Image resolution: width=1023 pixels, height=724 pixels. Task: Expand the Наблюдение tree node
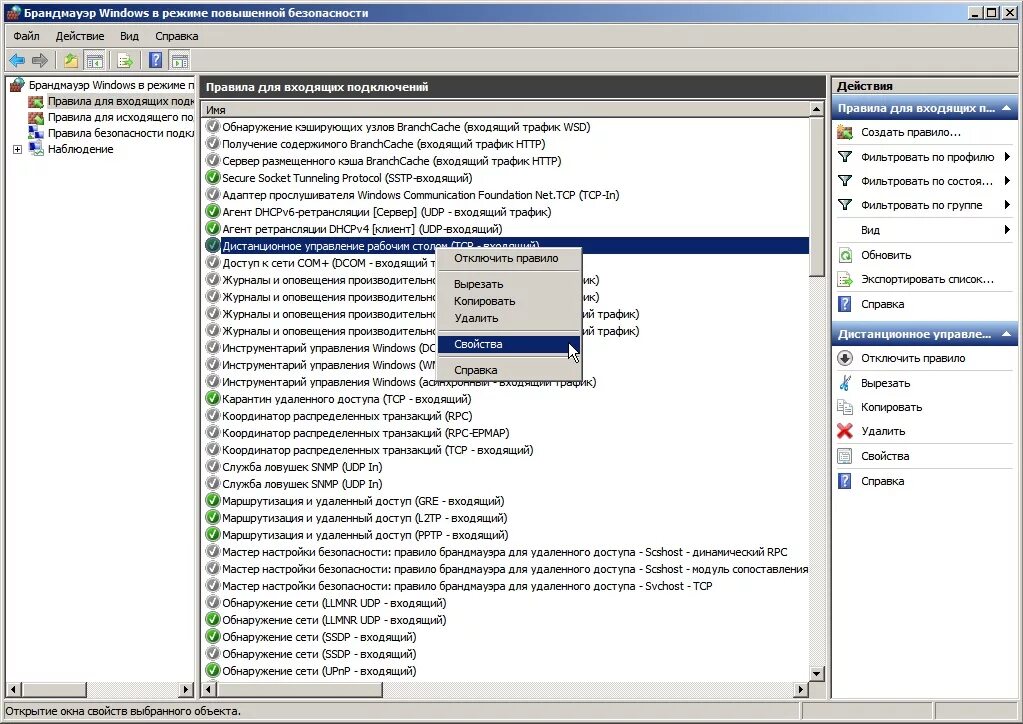point(18,149)
